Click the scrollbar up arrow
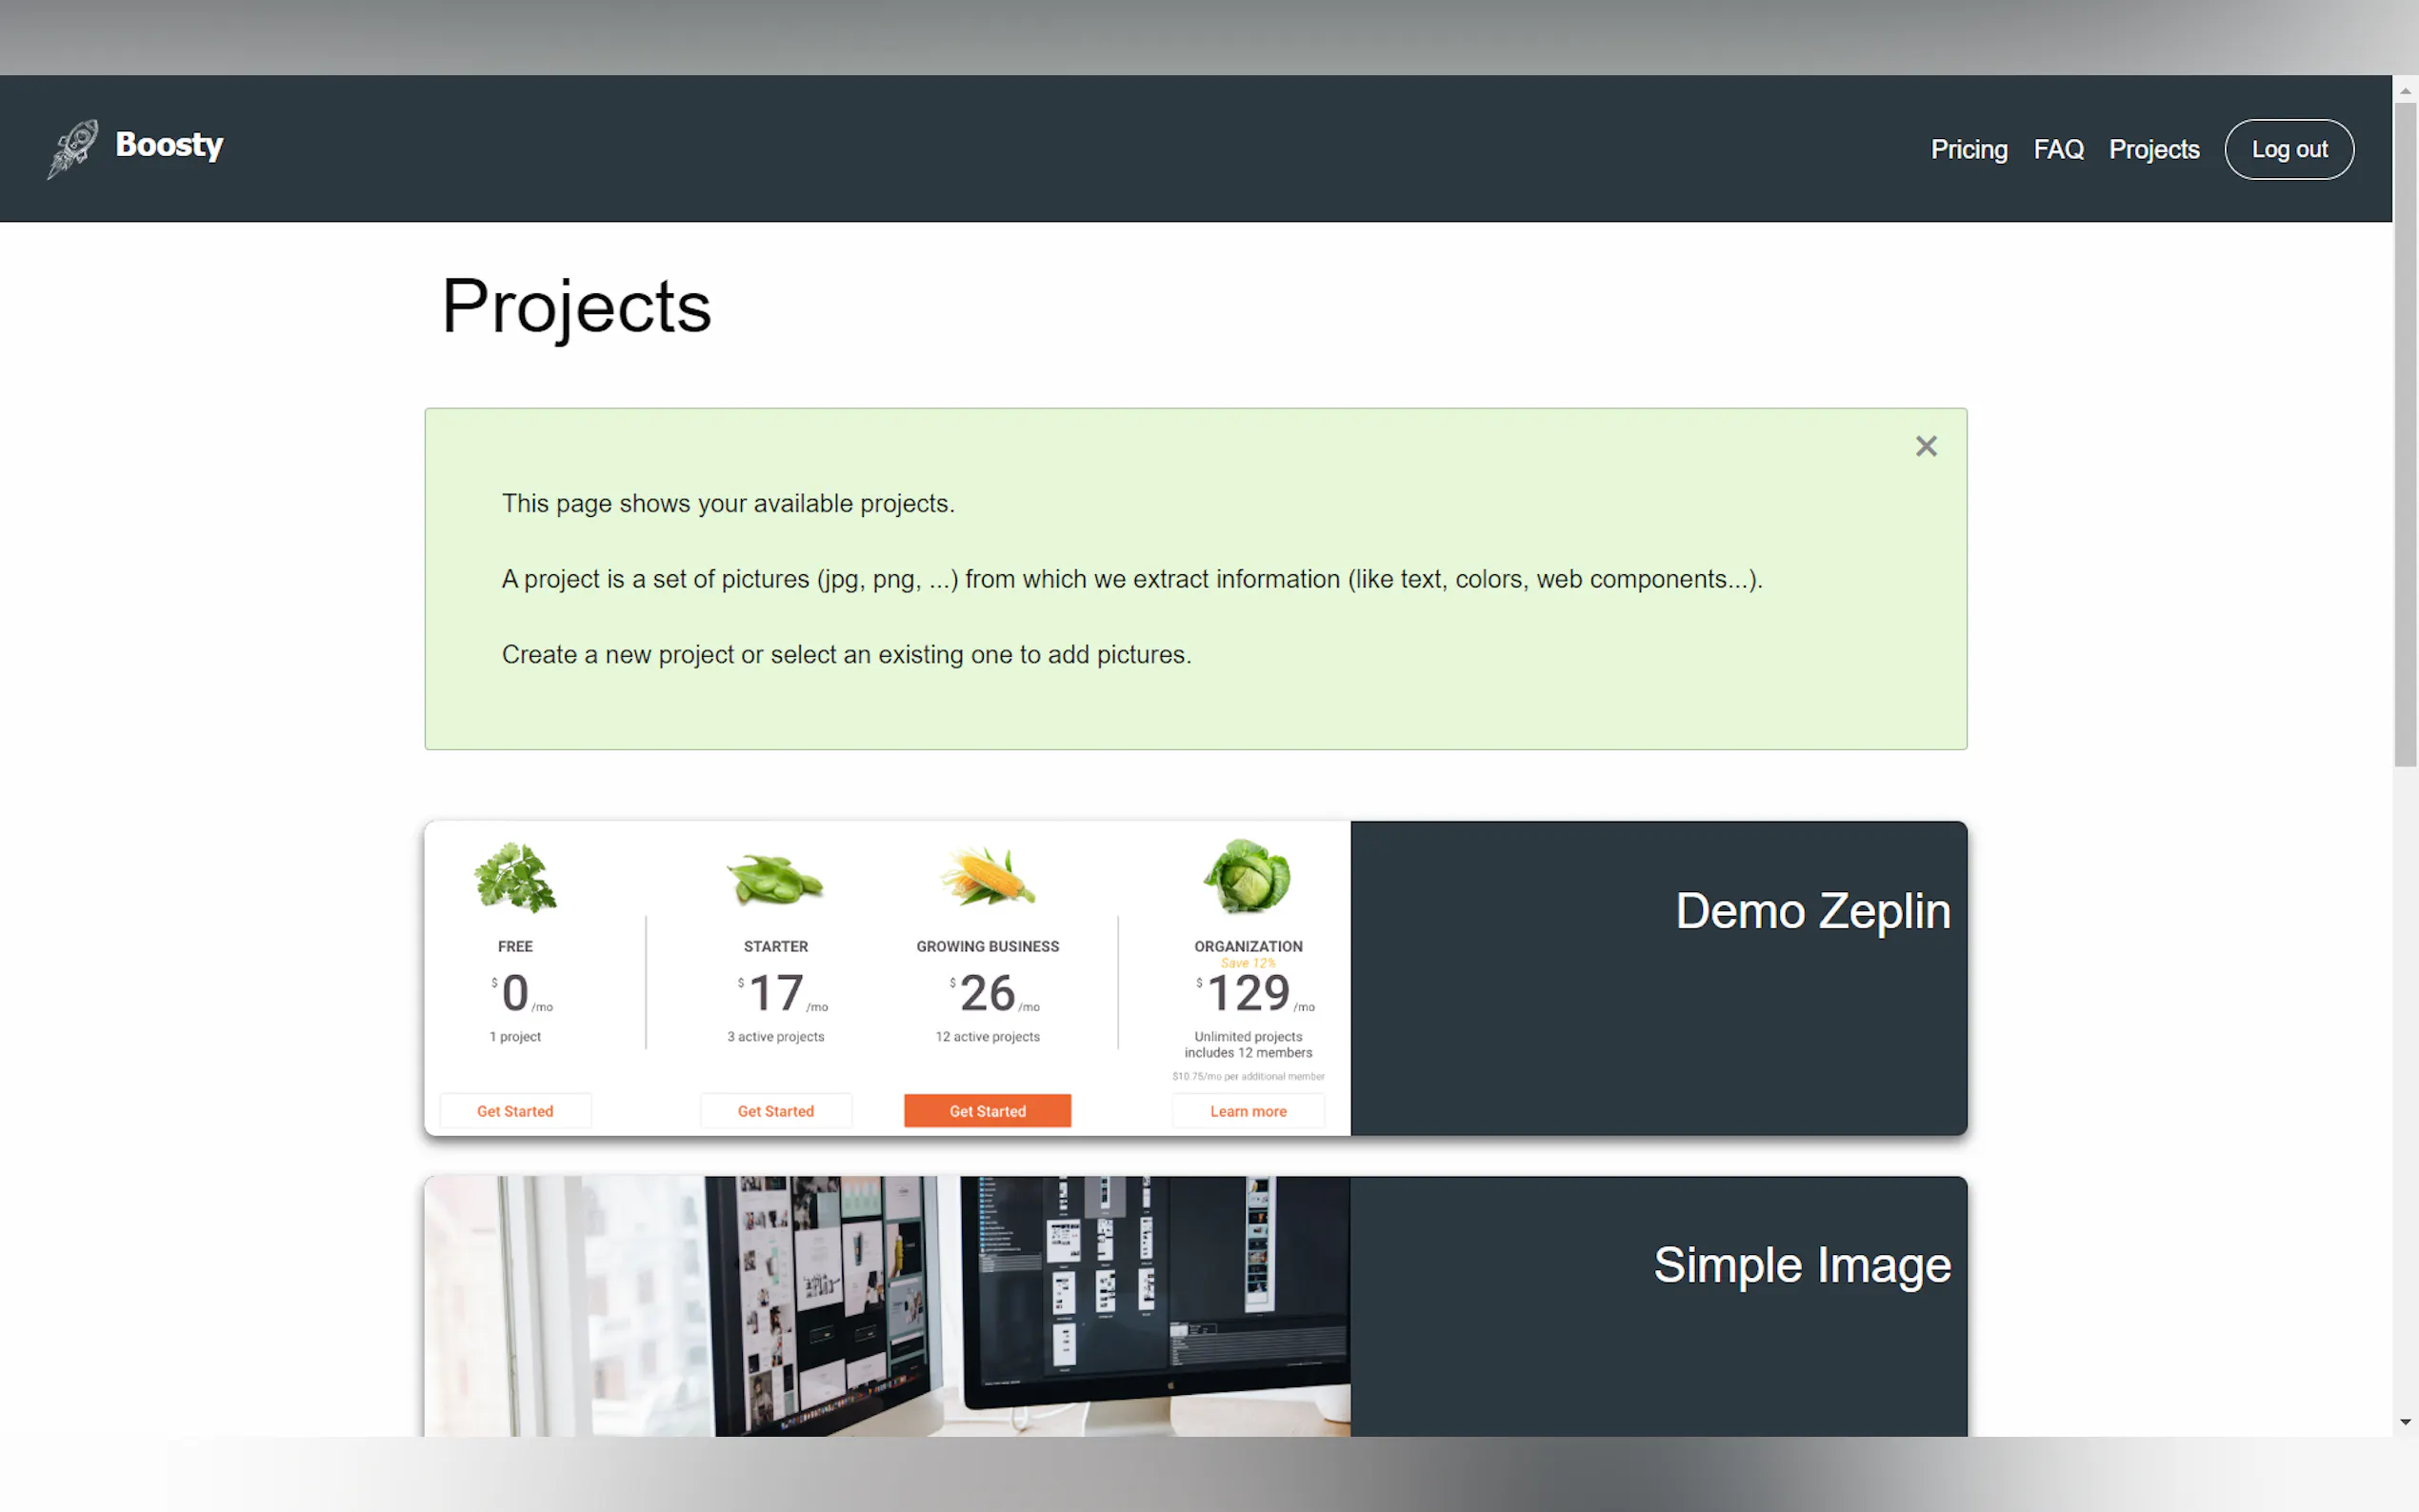Image resolution: width=2419 pixels, height=1512 pixels. [2404, 91]
